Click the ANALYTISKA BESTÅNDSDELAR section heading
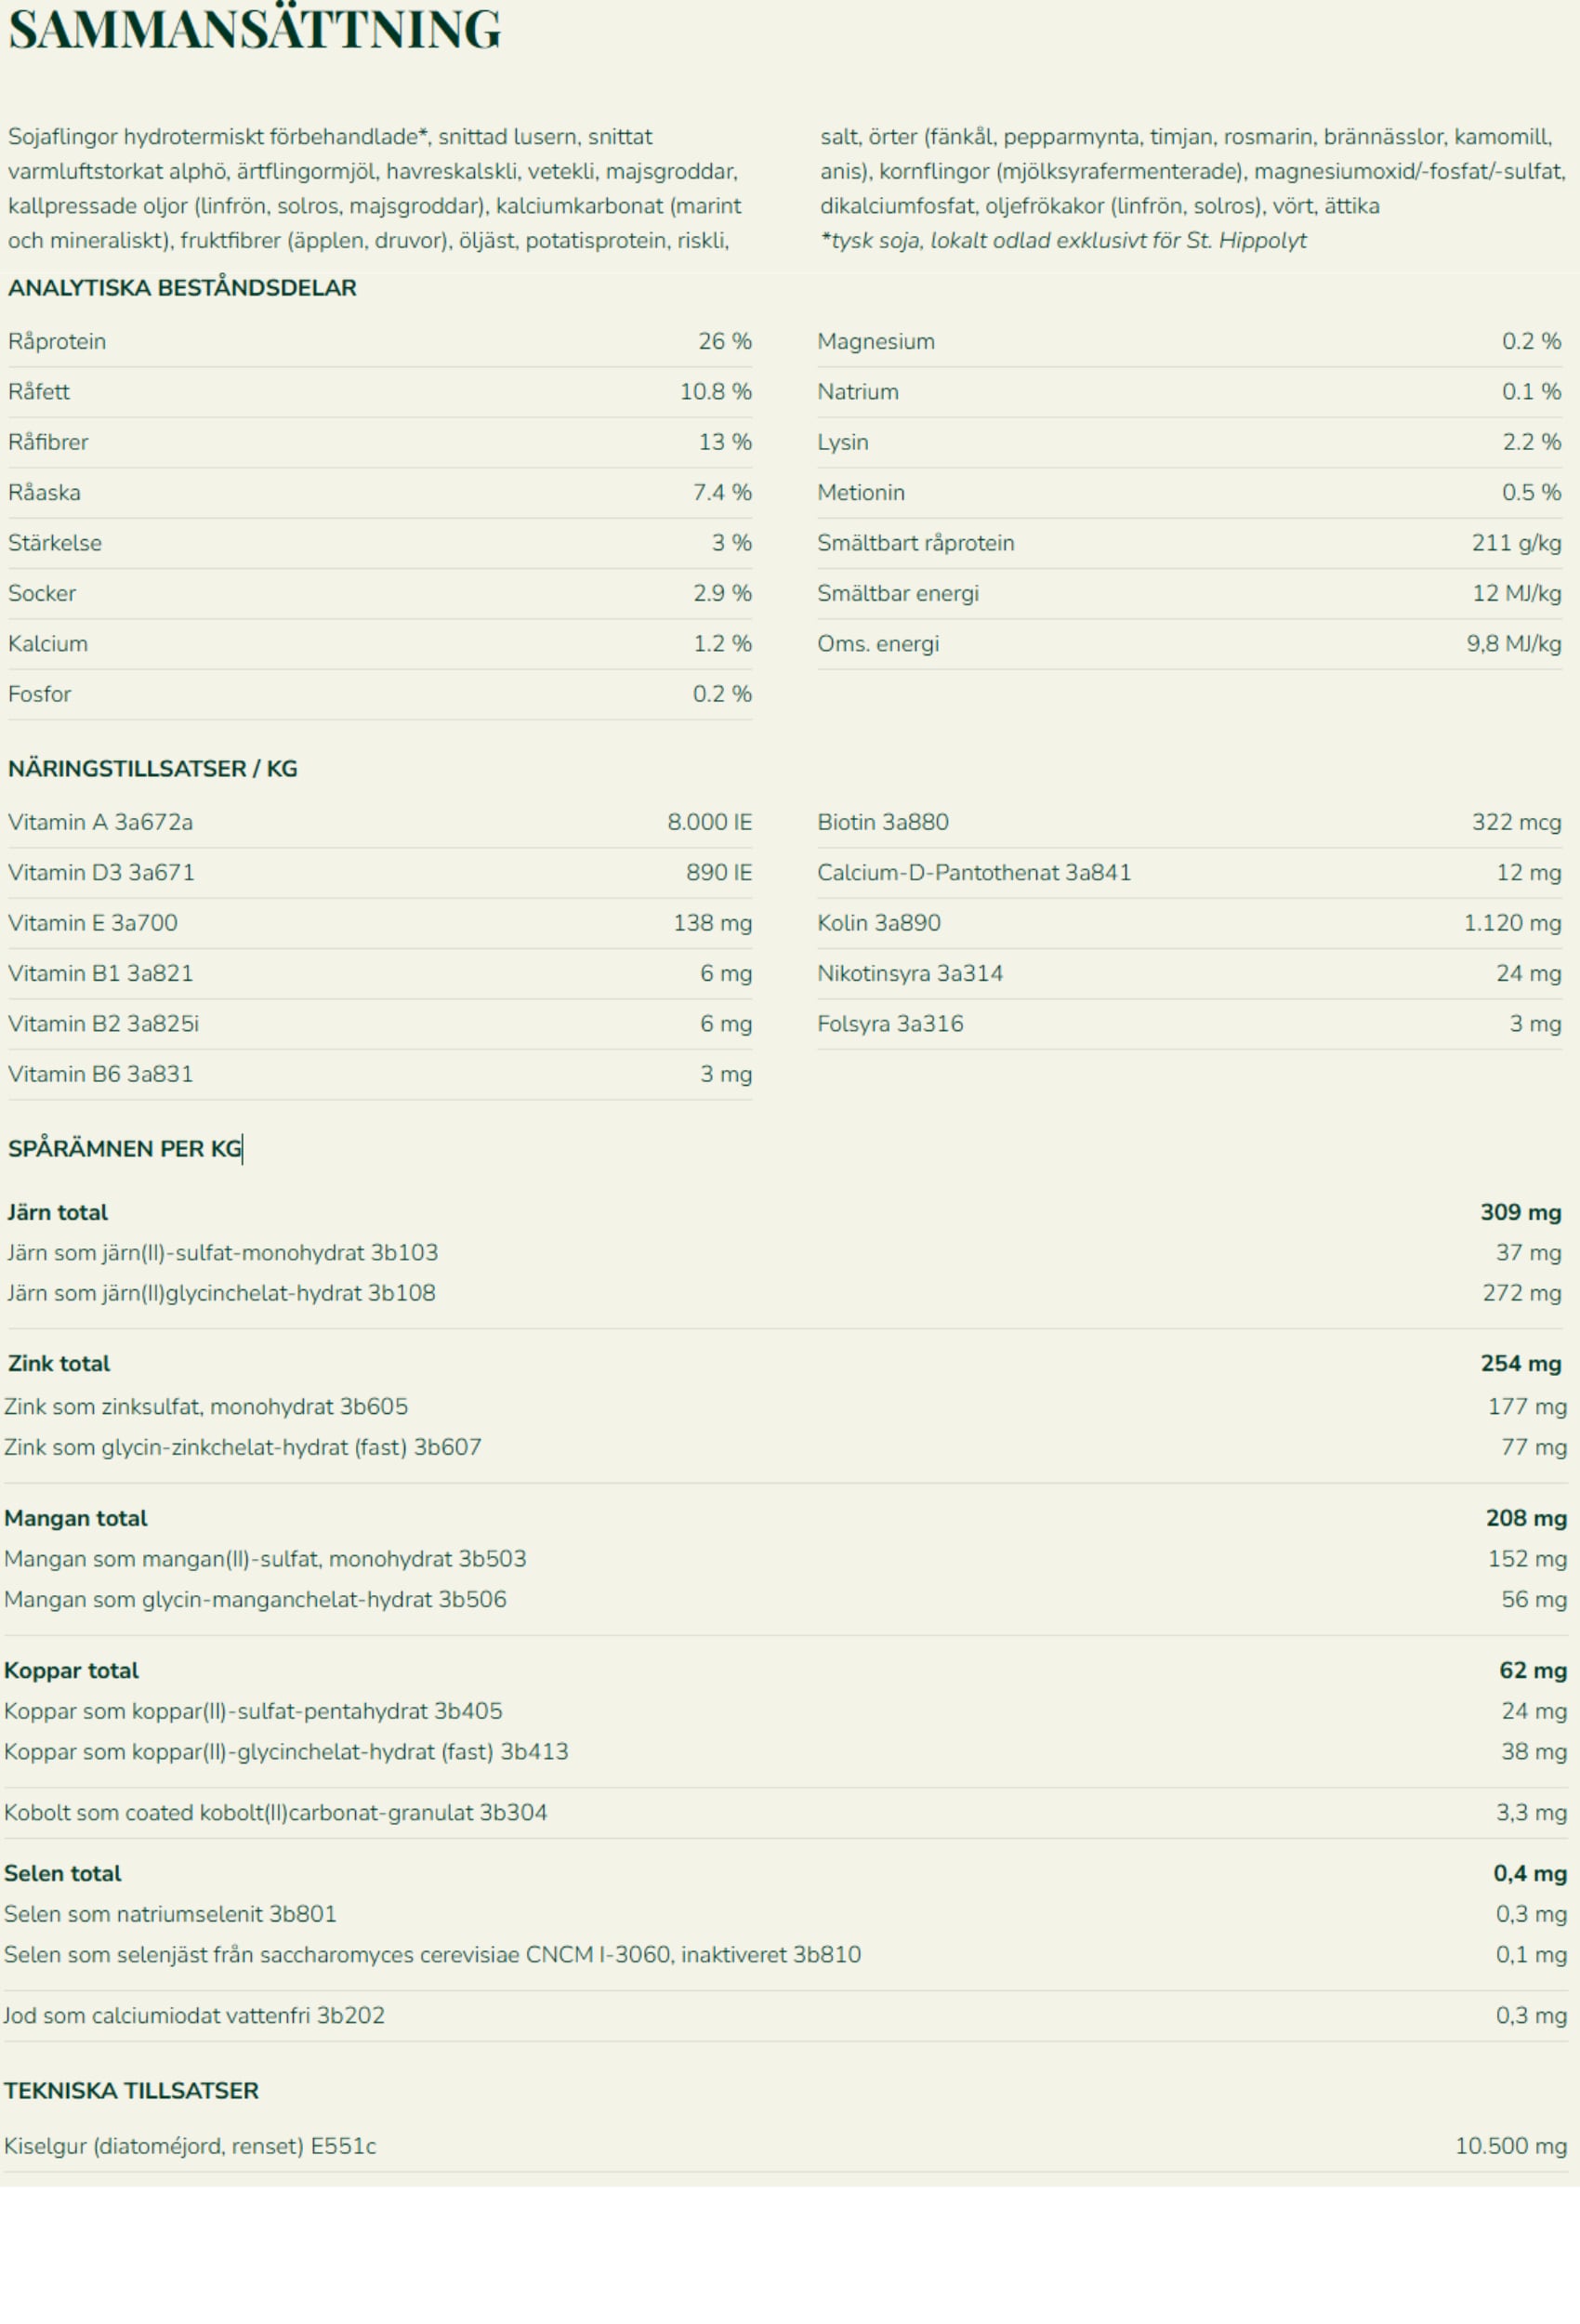The height and width of the screenshot is (2324, 1580). 182,288
